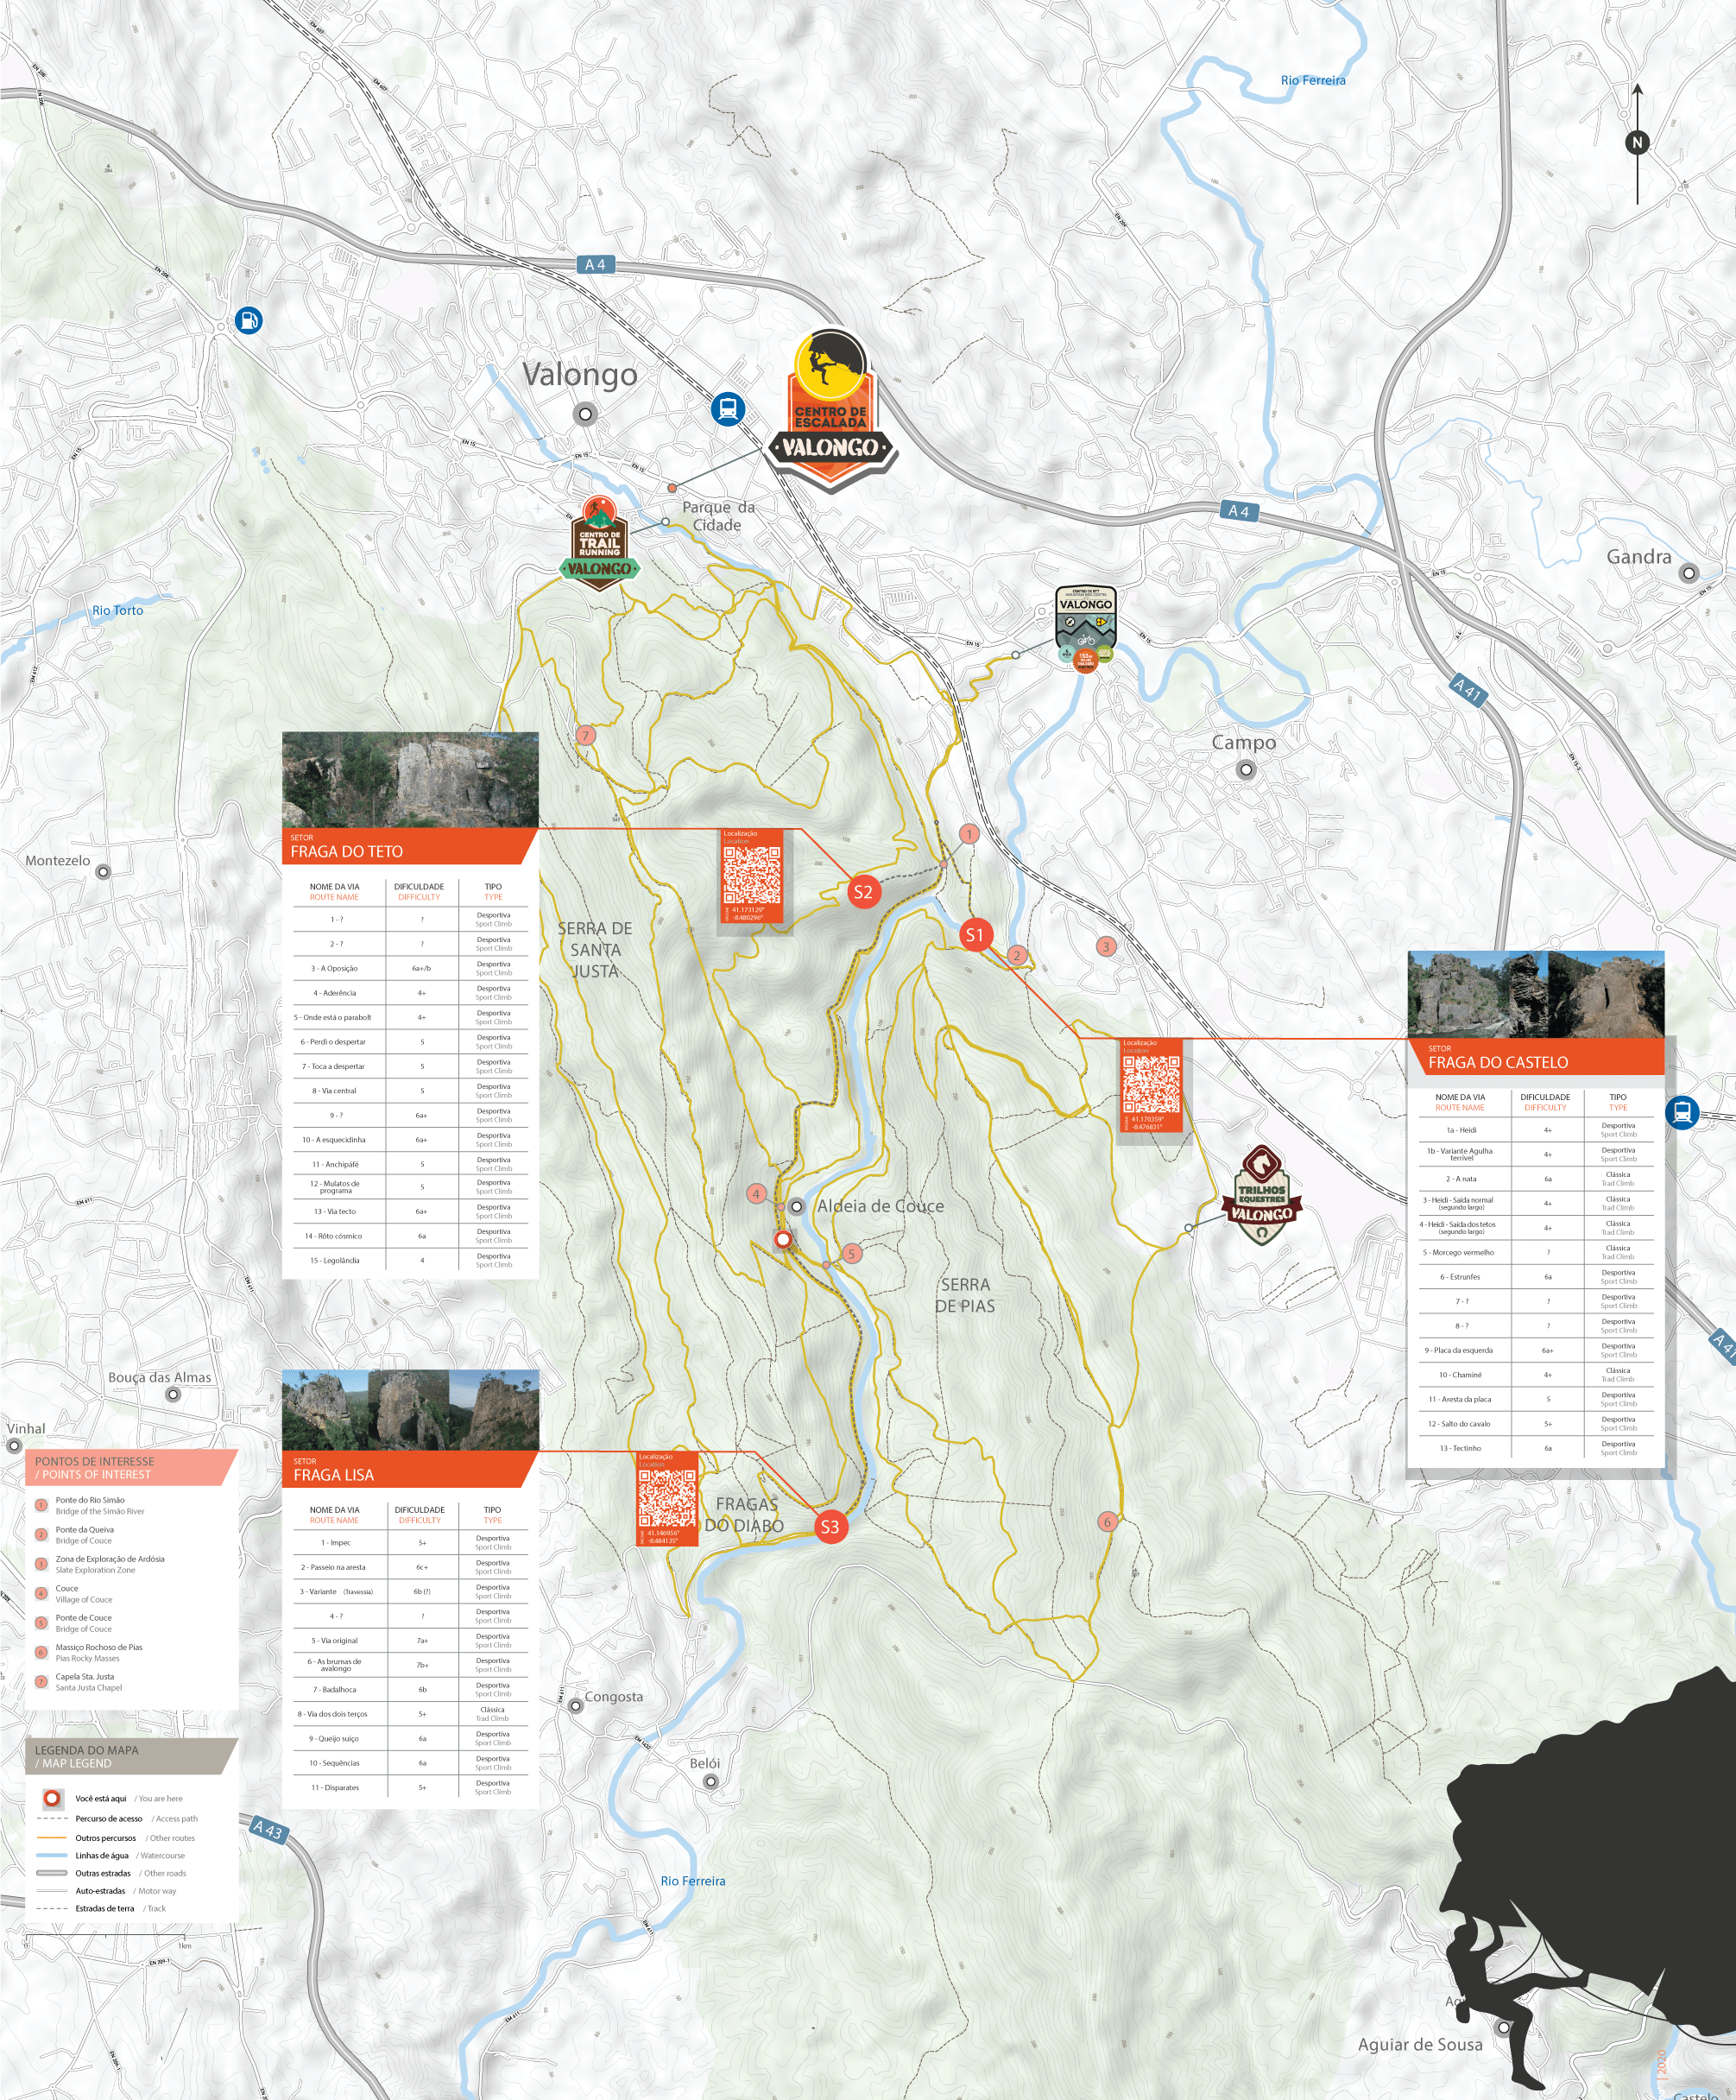The height and width of the screenshot is (2100, 1736).
Task: Click the red you-are-here ring on the map
Action: (x=784, y=1239)
